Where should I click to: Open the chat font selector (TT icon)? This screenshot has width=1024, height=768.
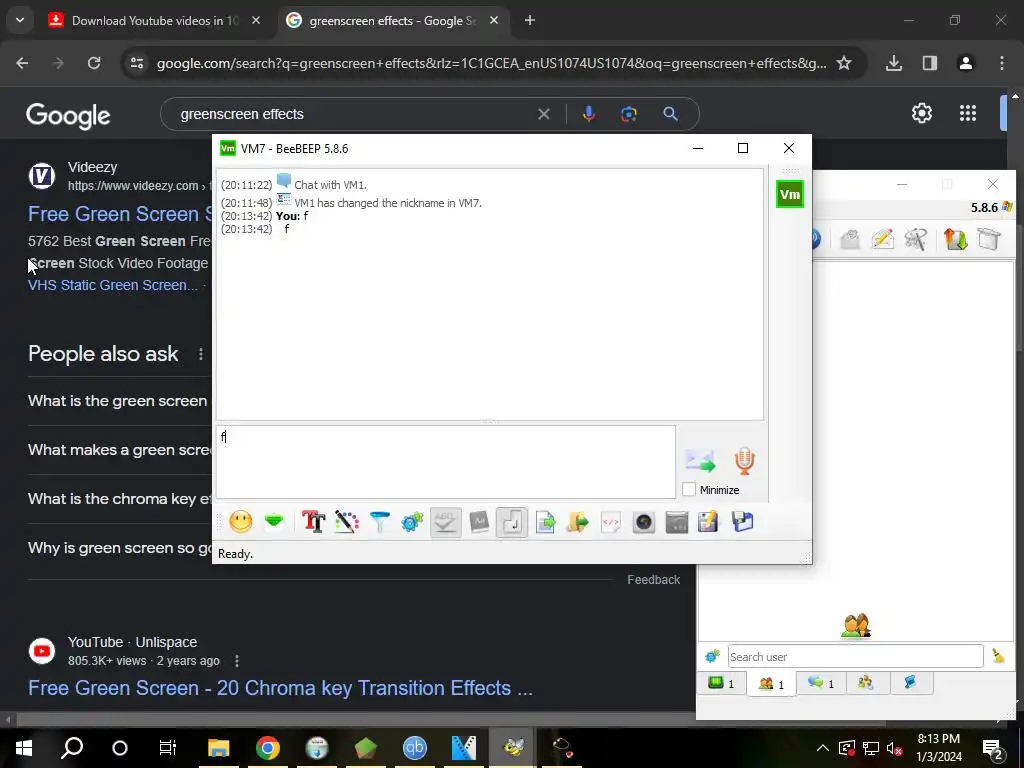tap(313, 522)
